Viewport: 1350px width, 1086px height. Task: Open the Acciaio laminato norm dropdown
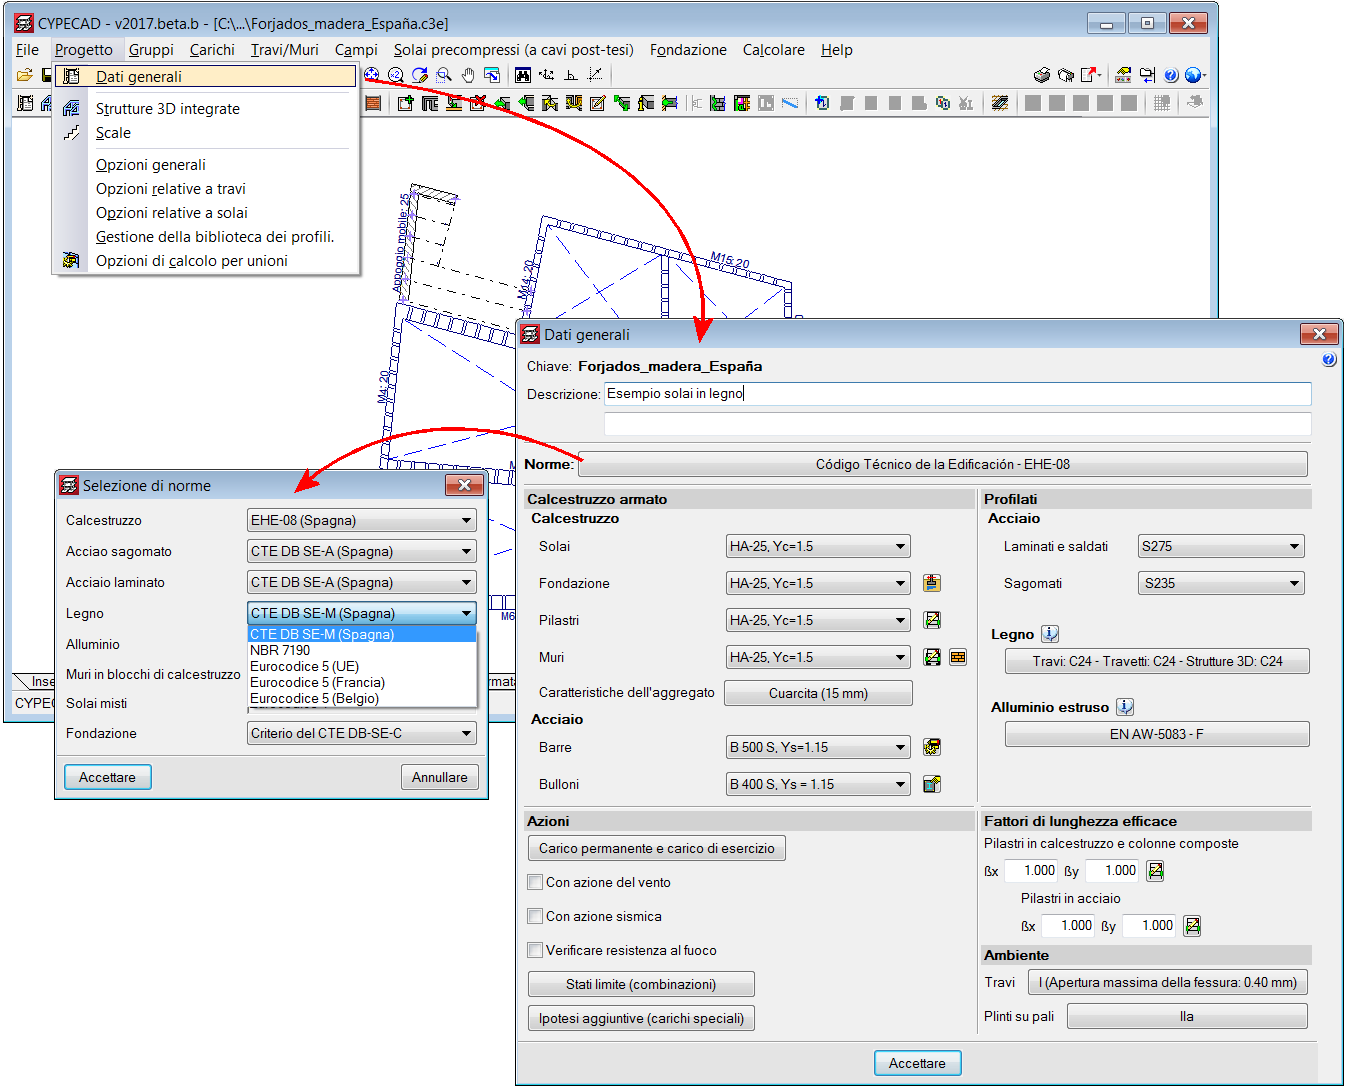(362, 582)
